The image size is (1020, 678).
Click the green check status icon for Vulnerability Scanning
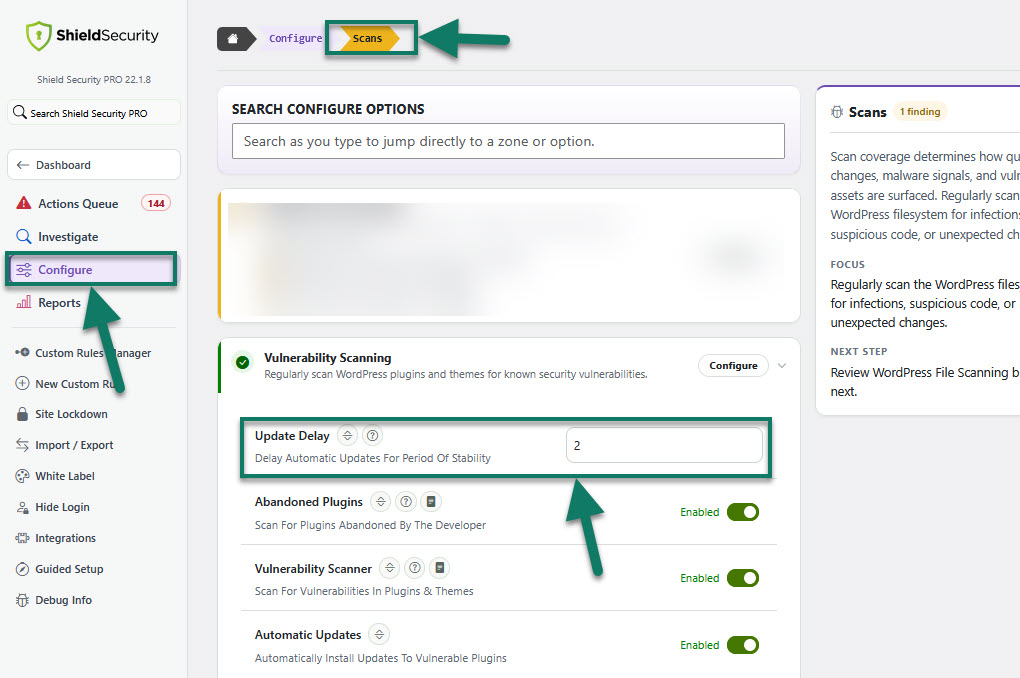tap(243, 362)
